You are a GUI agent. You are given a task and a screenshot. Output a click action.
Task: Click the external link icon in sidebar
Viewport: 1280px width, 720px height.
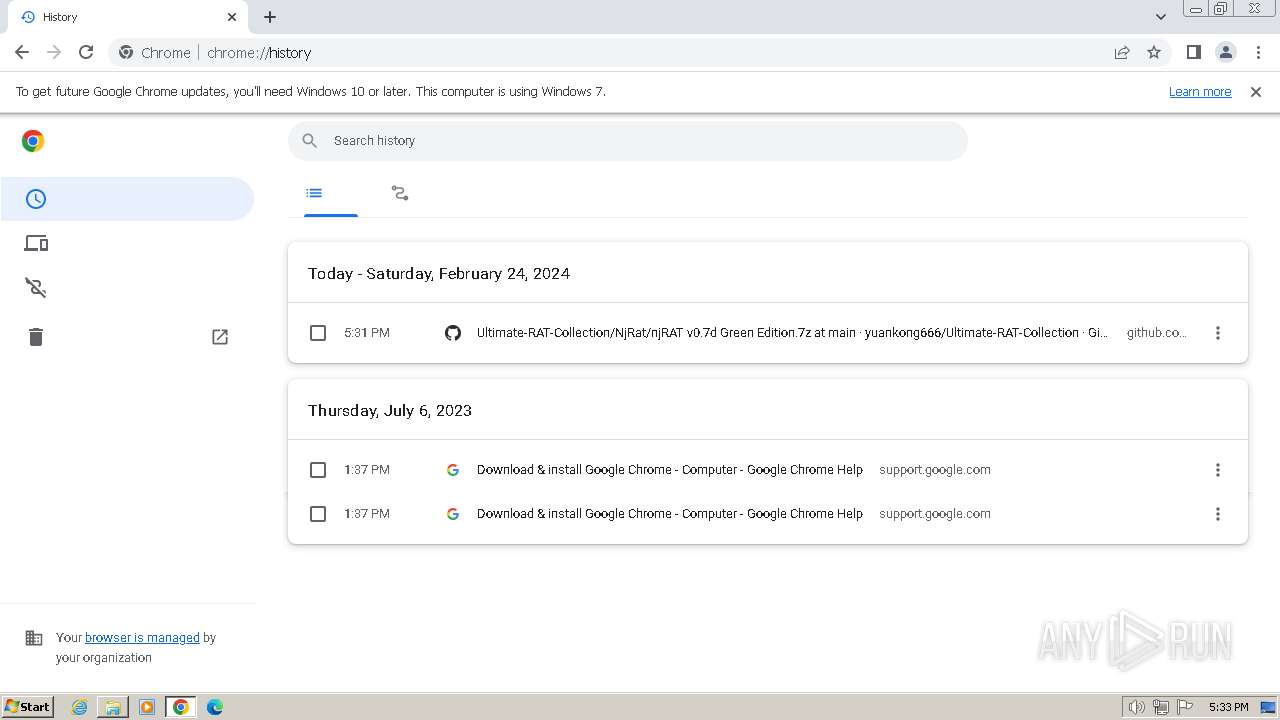point(220,337)
